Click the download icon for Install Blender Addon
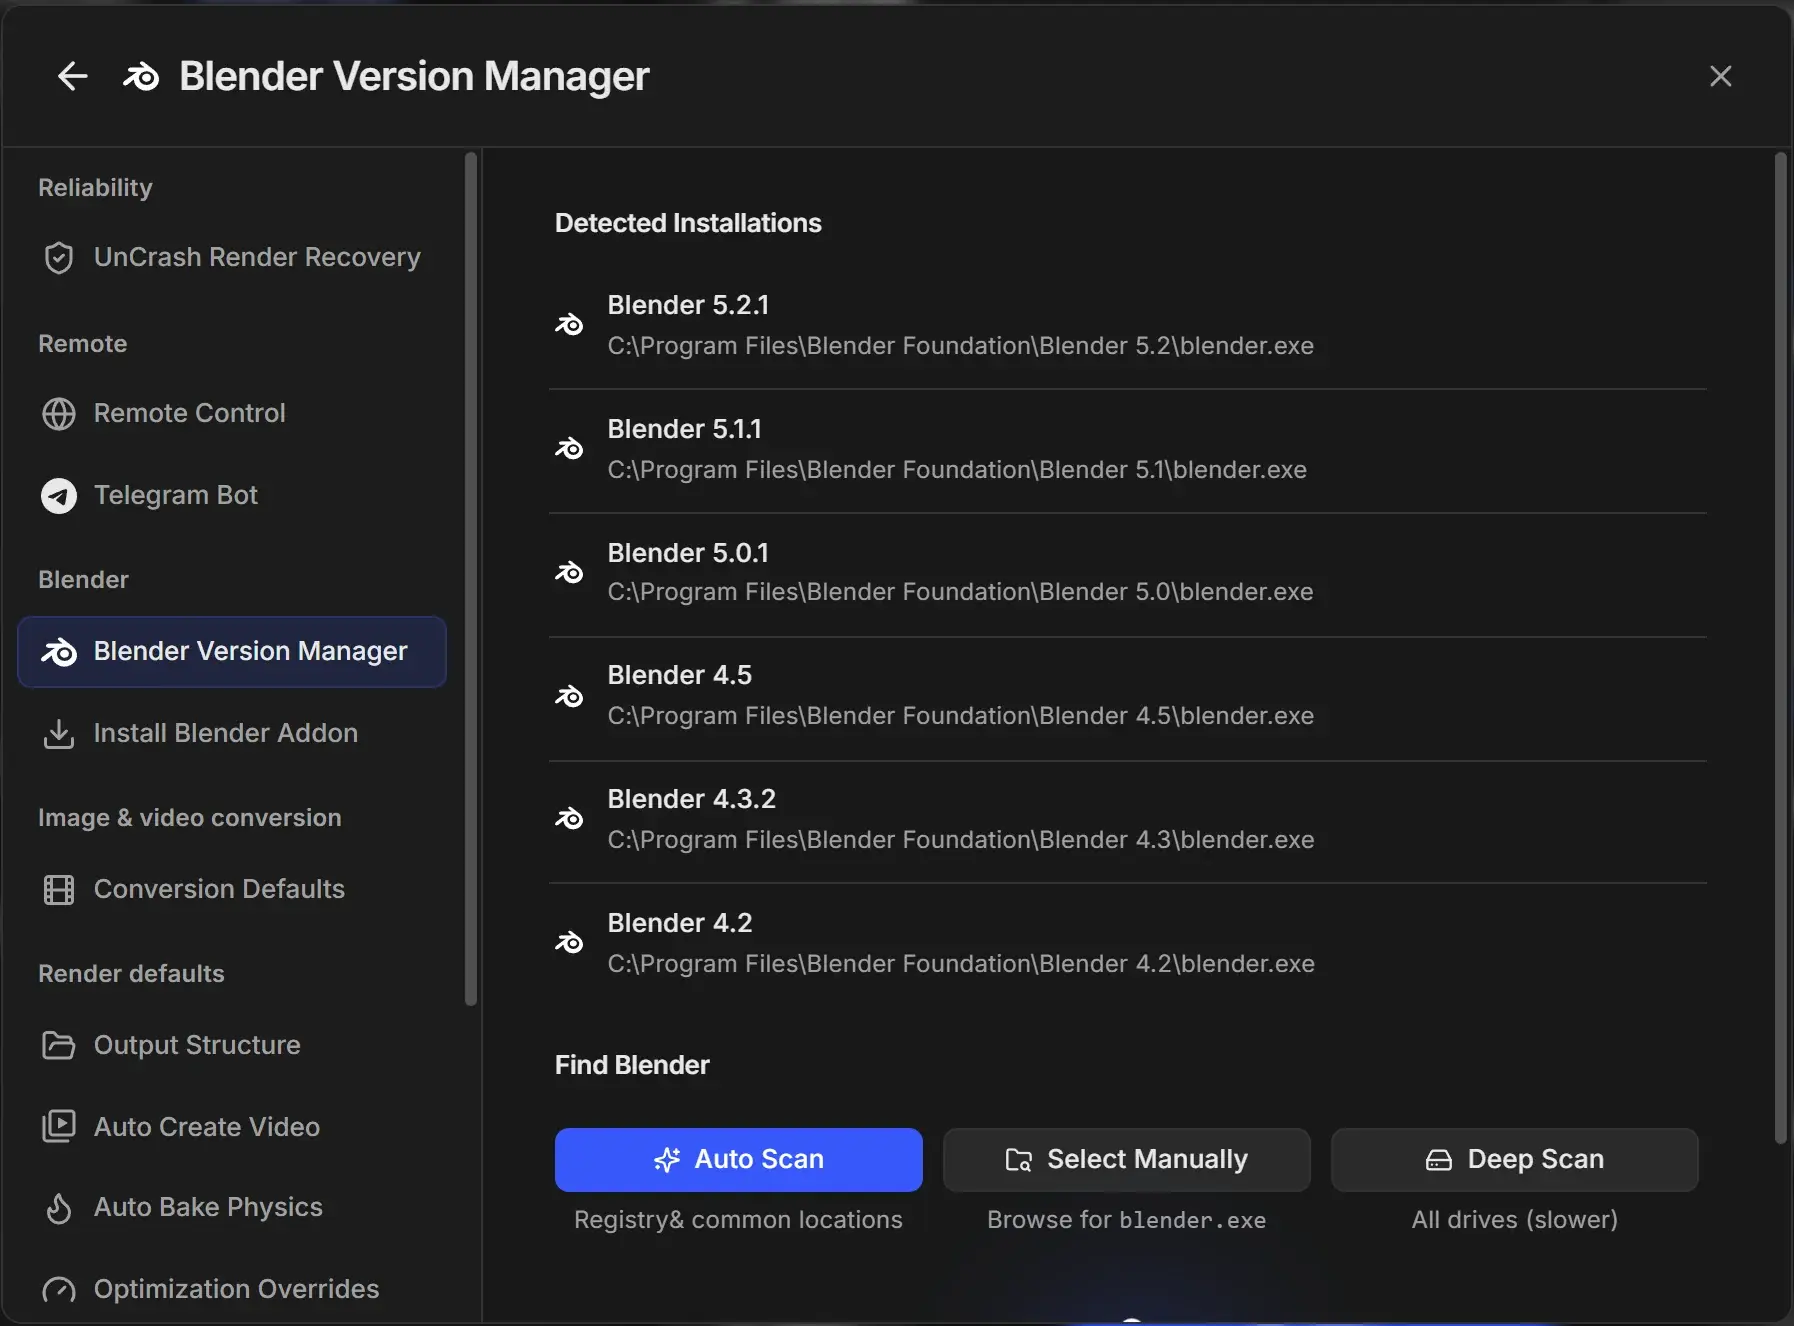 click(59, 734)
